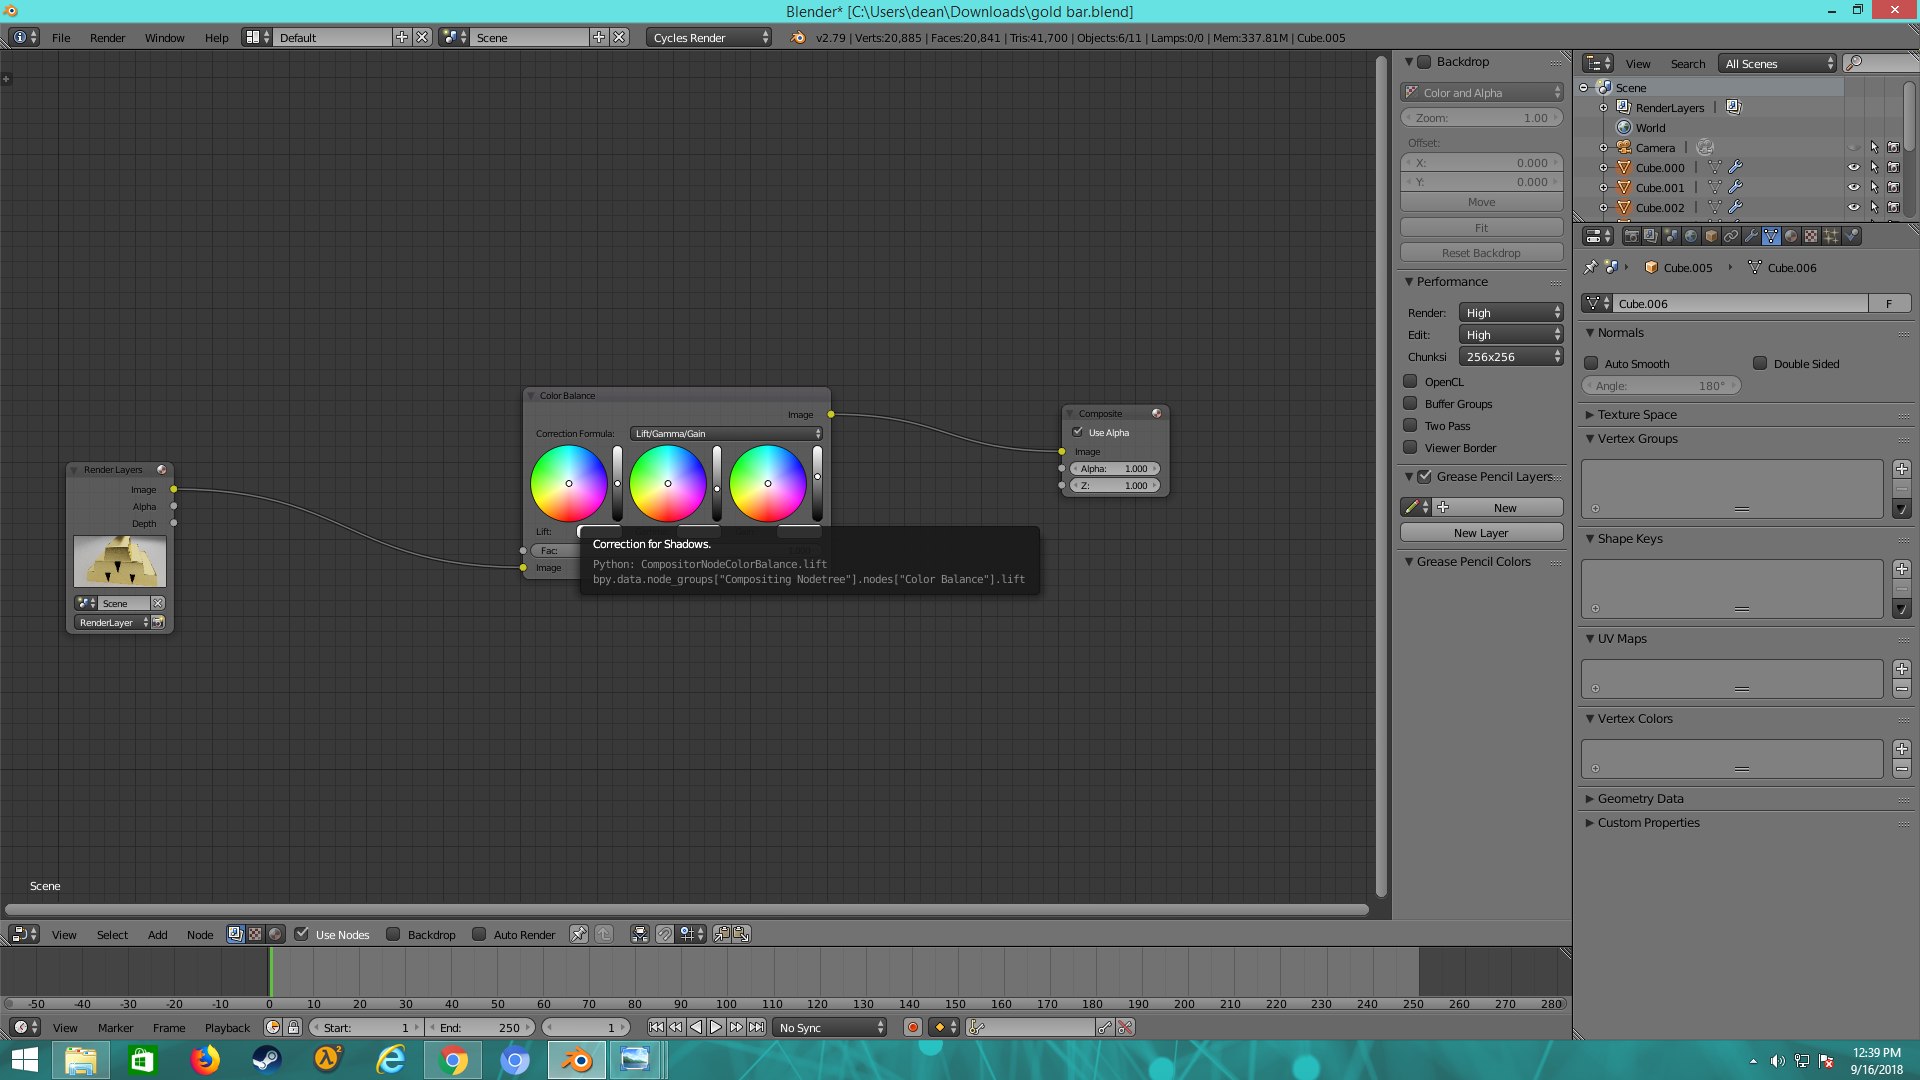Open the Node menu in node editor
1920x1080 pixels.
[199, 934]
